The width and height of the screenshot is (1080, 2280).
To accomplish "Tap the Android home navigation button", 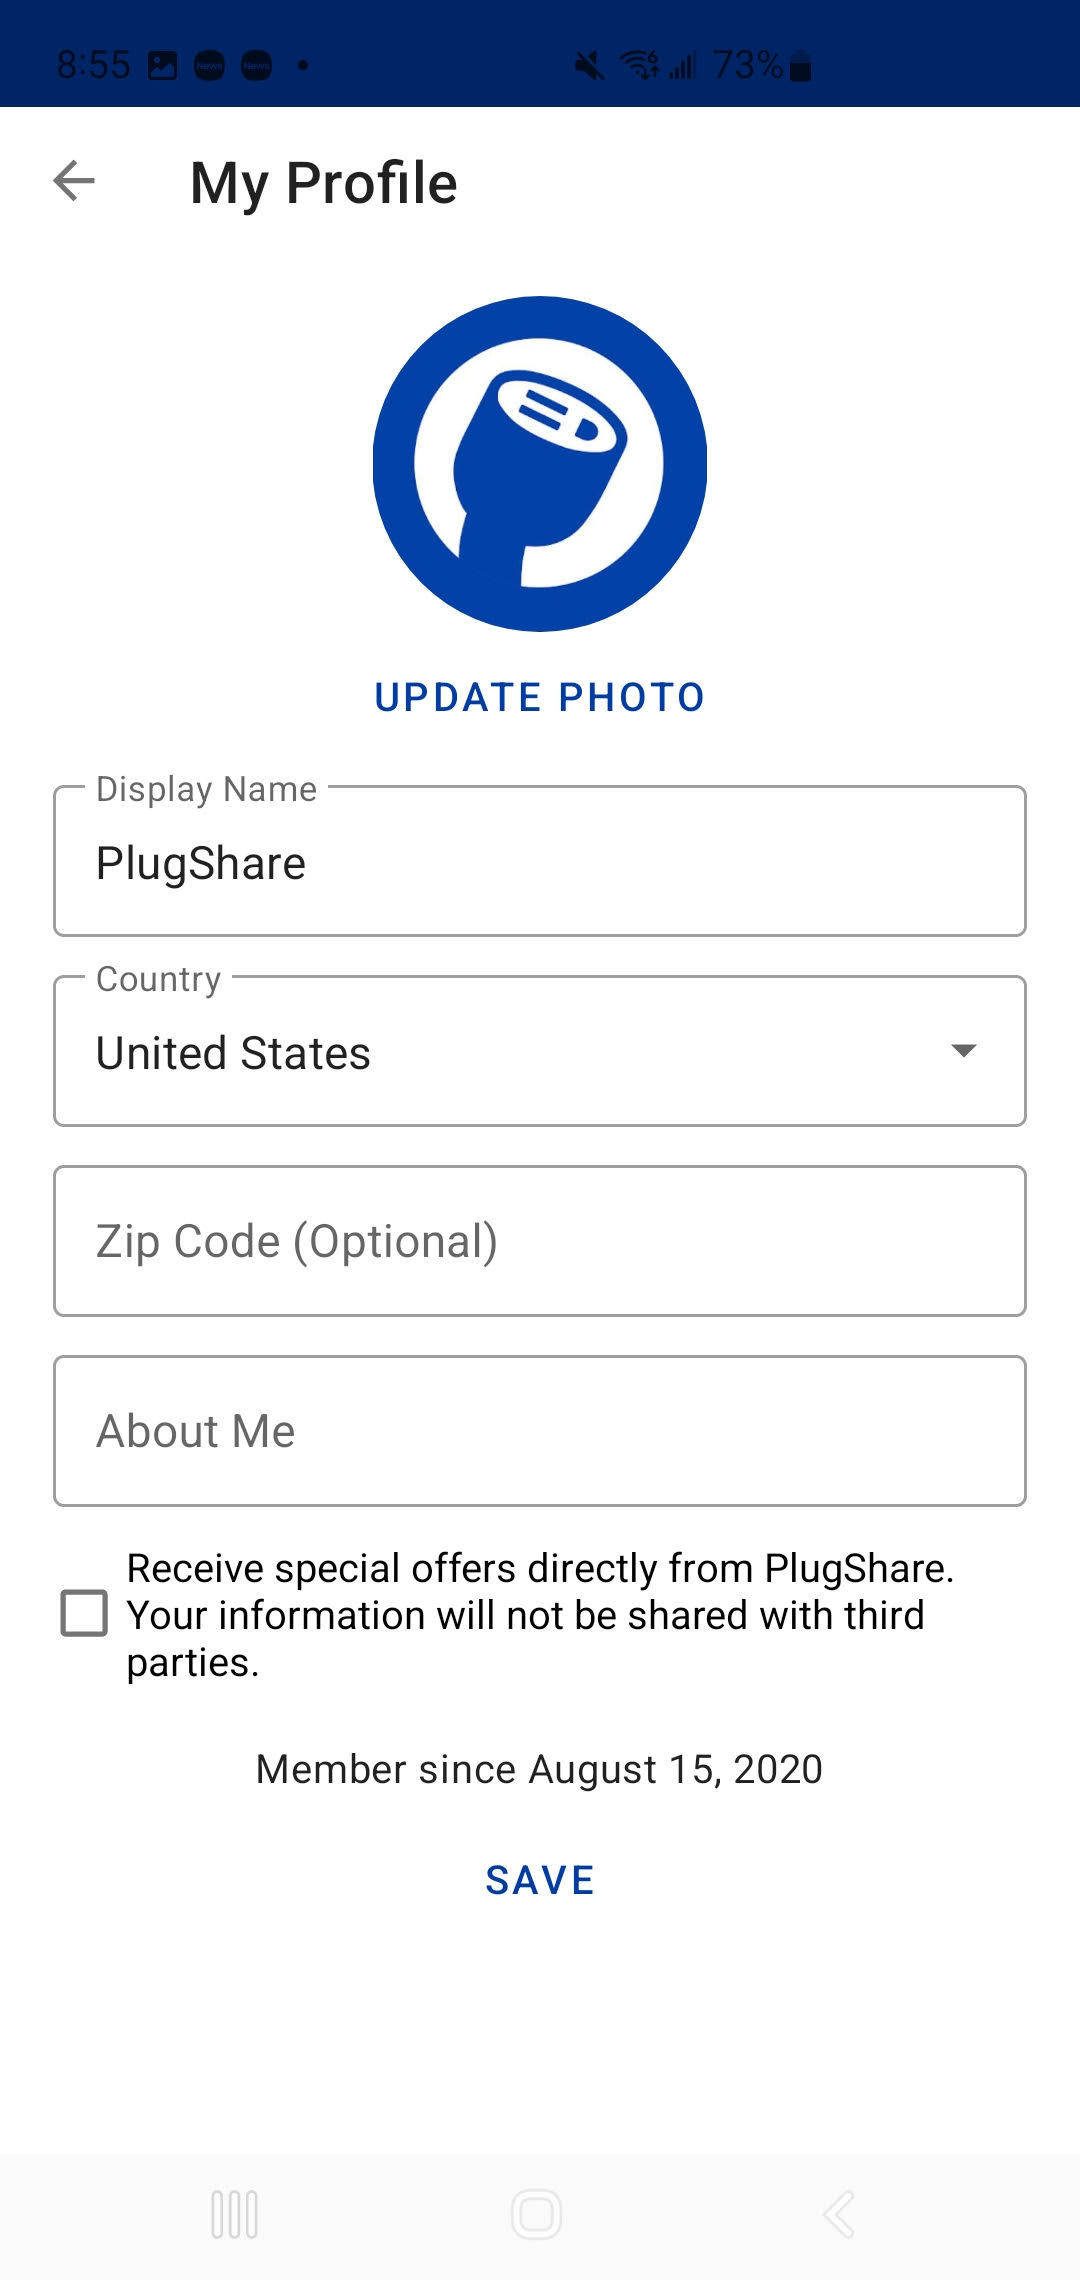I will coord(537,2214).
